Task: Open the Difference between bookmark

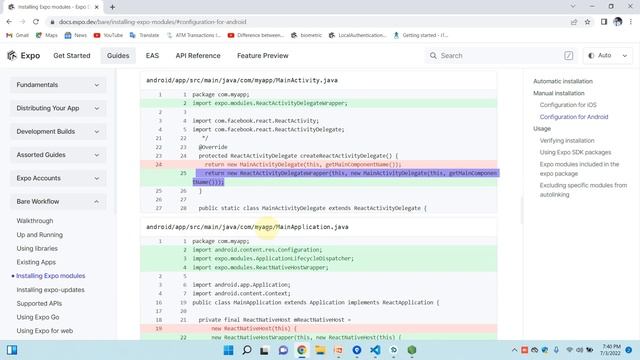Action: tap(256, 35)
